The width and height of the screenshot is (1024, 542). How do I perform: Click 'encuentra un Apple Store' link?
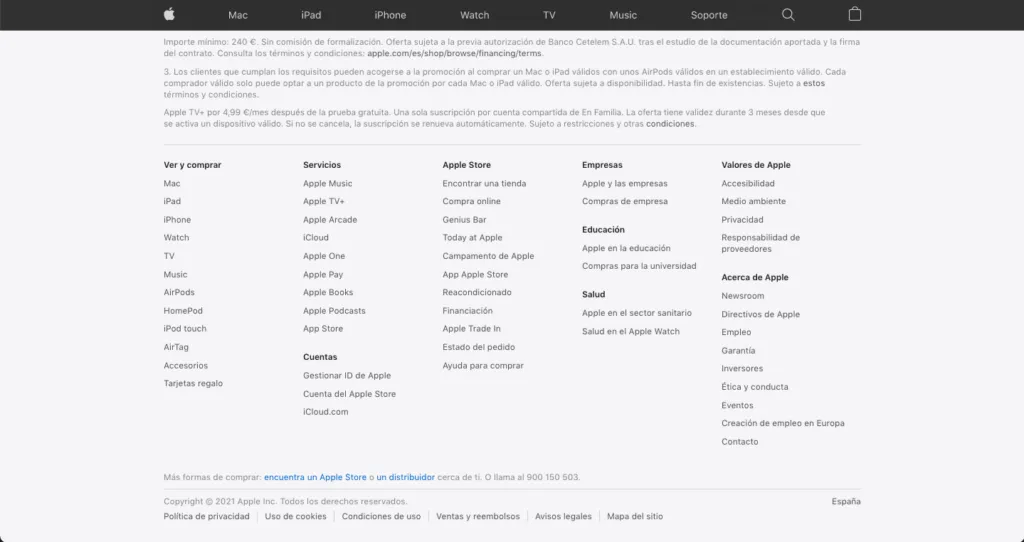[315, 477]
